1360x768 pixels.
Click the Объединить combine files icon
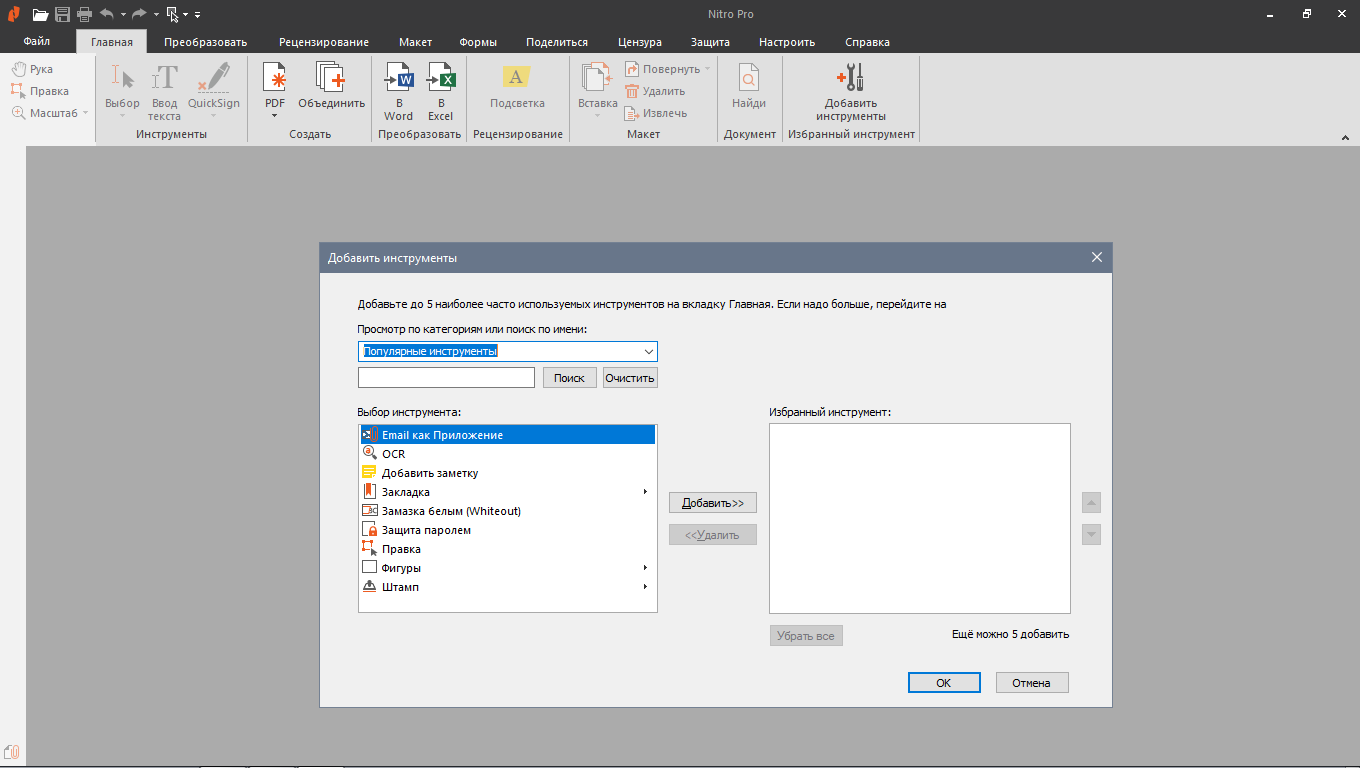pyautogui.click(x=332, y=85)
